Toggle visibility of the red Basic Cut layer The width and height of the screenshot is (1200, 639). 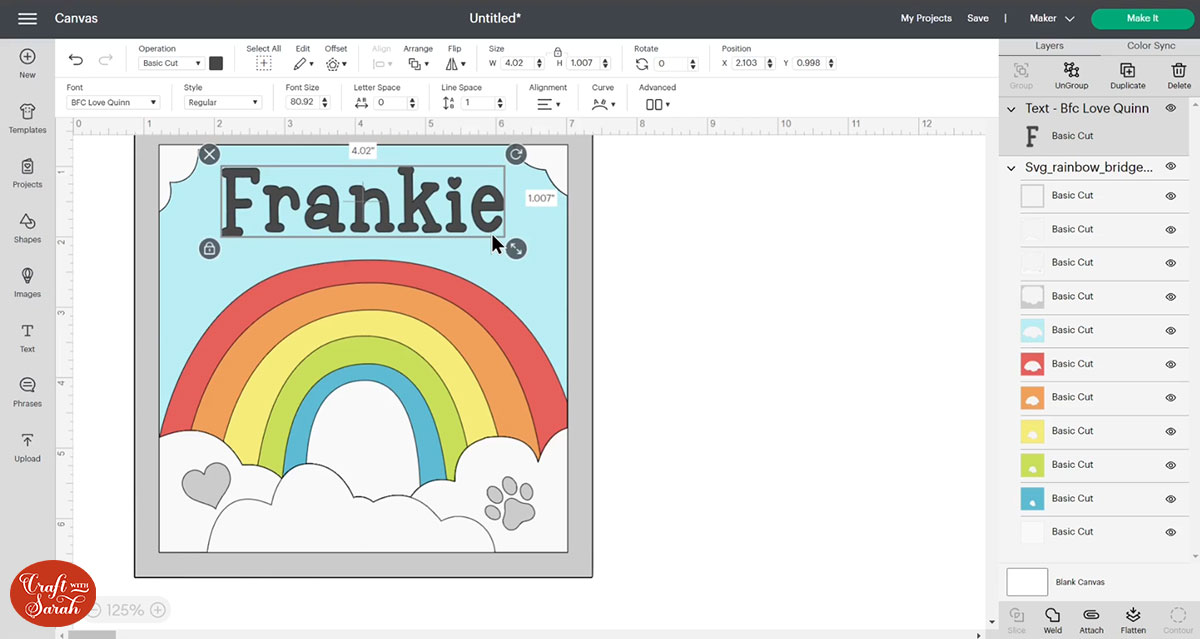tap(1171, 364)
